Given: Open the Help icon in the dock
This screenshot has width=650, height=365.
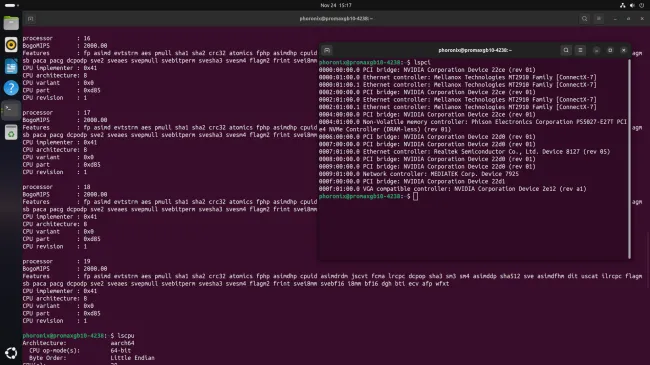Looking at the screenshot, I should pyautogui.click(x=11, y=88).
